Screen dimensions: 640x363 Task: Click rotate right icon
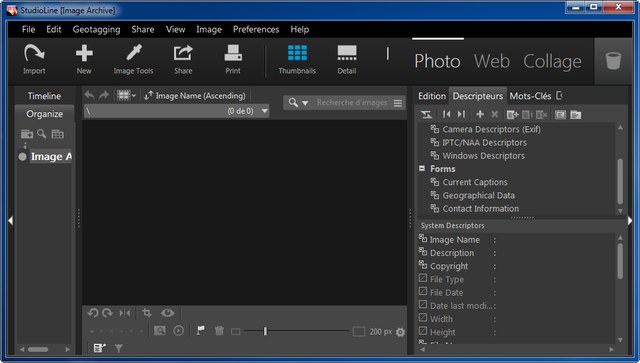pyautogui.click(x=108, y=313)
